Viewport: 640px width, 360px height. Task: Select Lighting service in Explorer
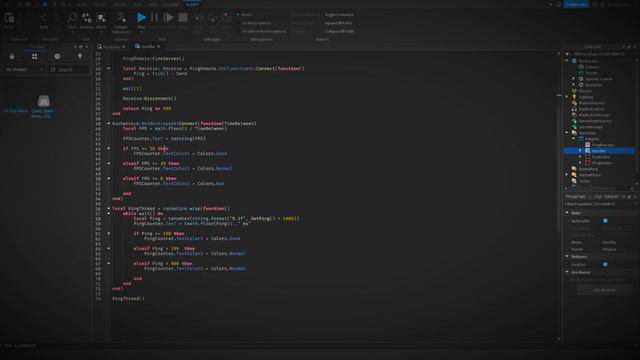pyautogui.click(x=585, y=97)
